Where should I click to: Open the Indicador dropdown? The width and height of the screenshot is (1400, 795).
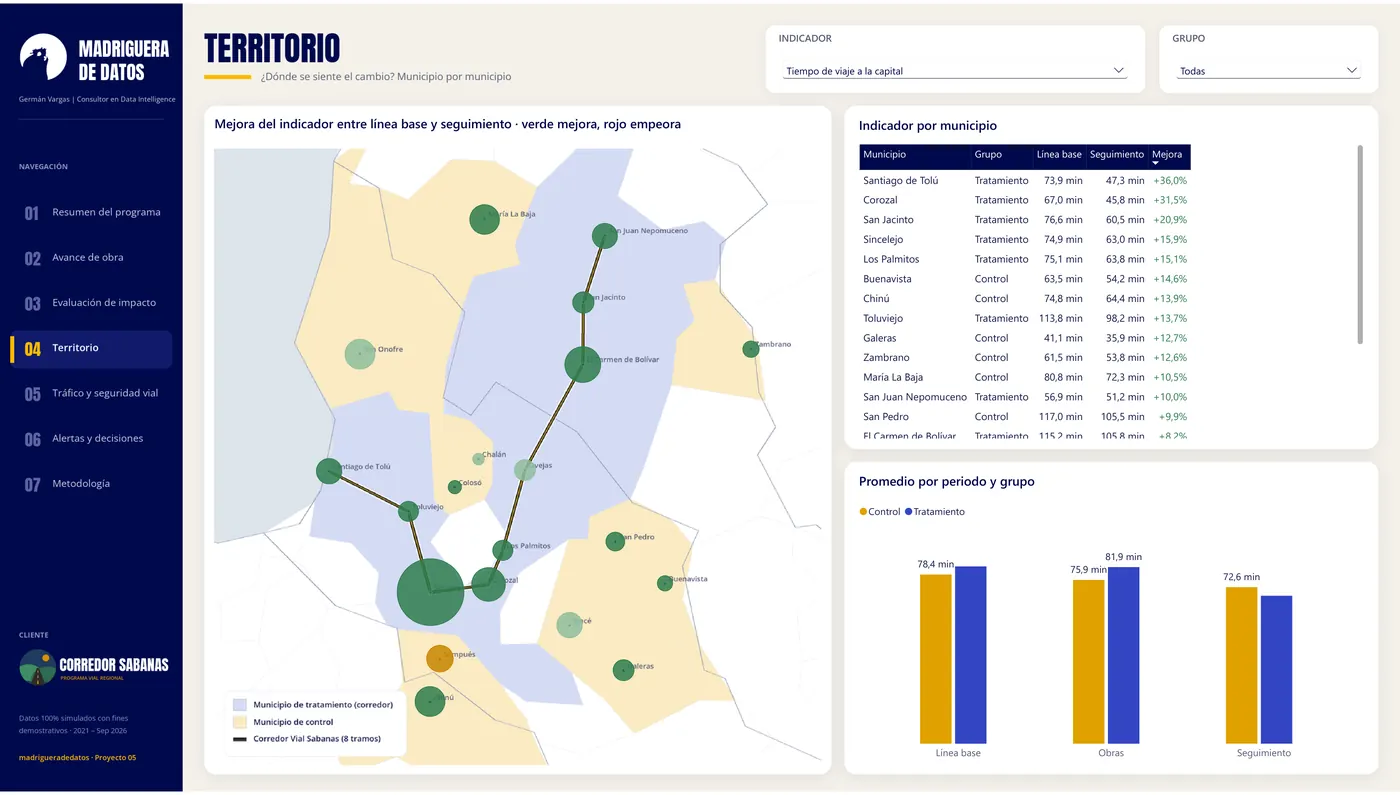(x=956, y=71)
